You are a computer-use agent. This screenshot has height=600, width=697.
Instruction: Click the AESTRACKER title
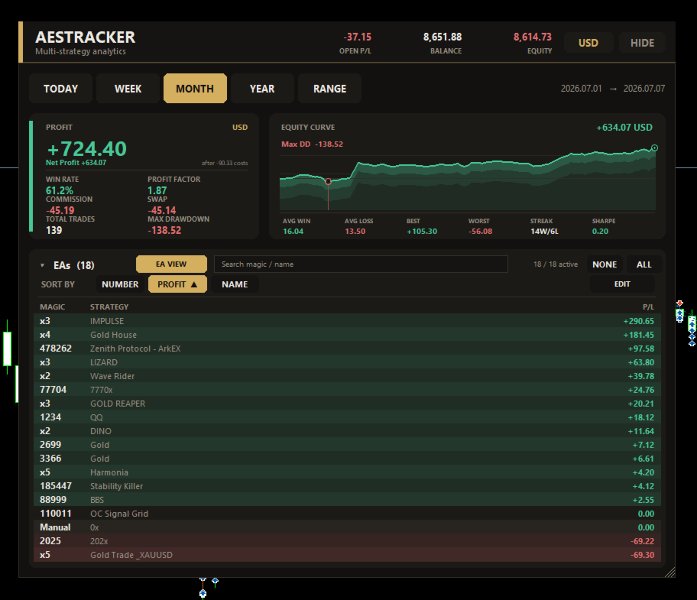[x=85, y=37]
